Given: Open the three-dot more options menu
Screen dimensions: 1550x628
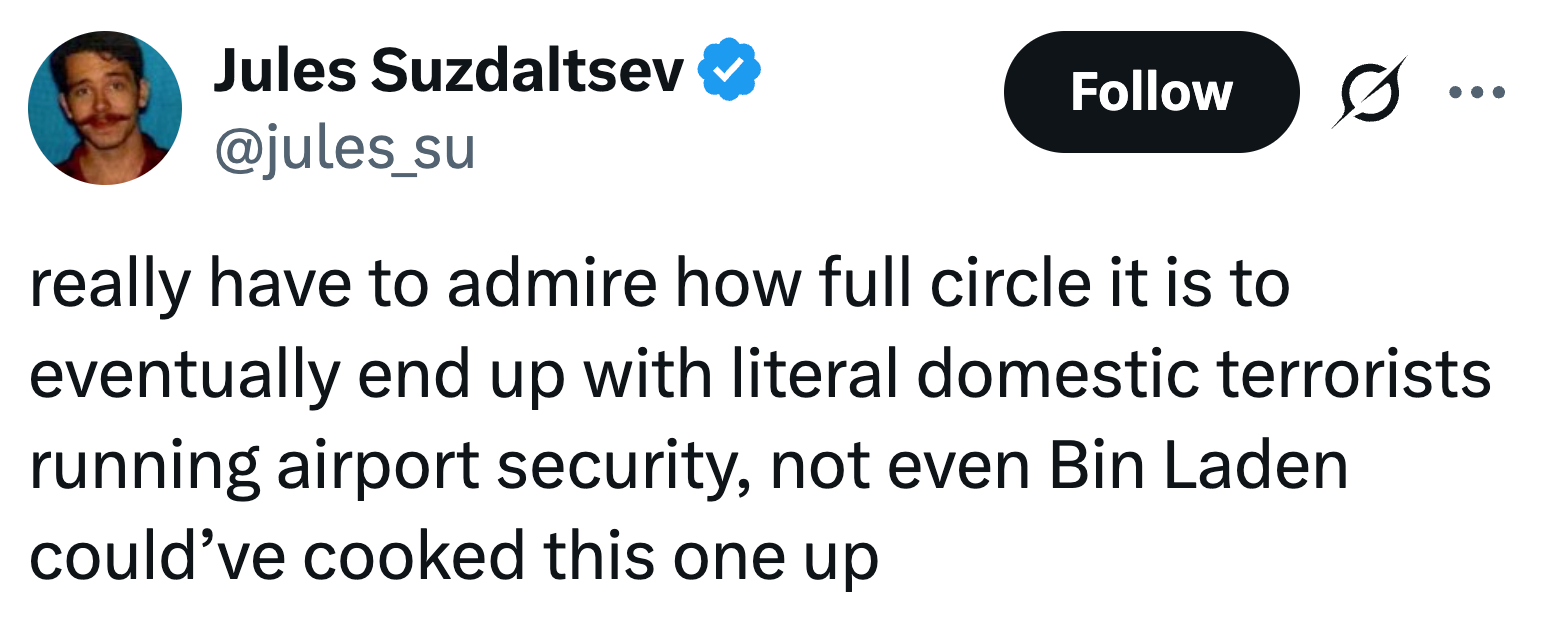Looking at the screenshot, I should pyautogui.click(x=1476, y=92).
